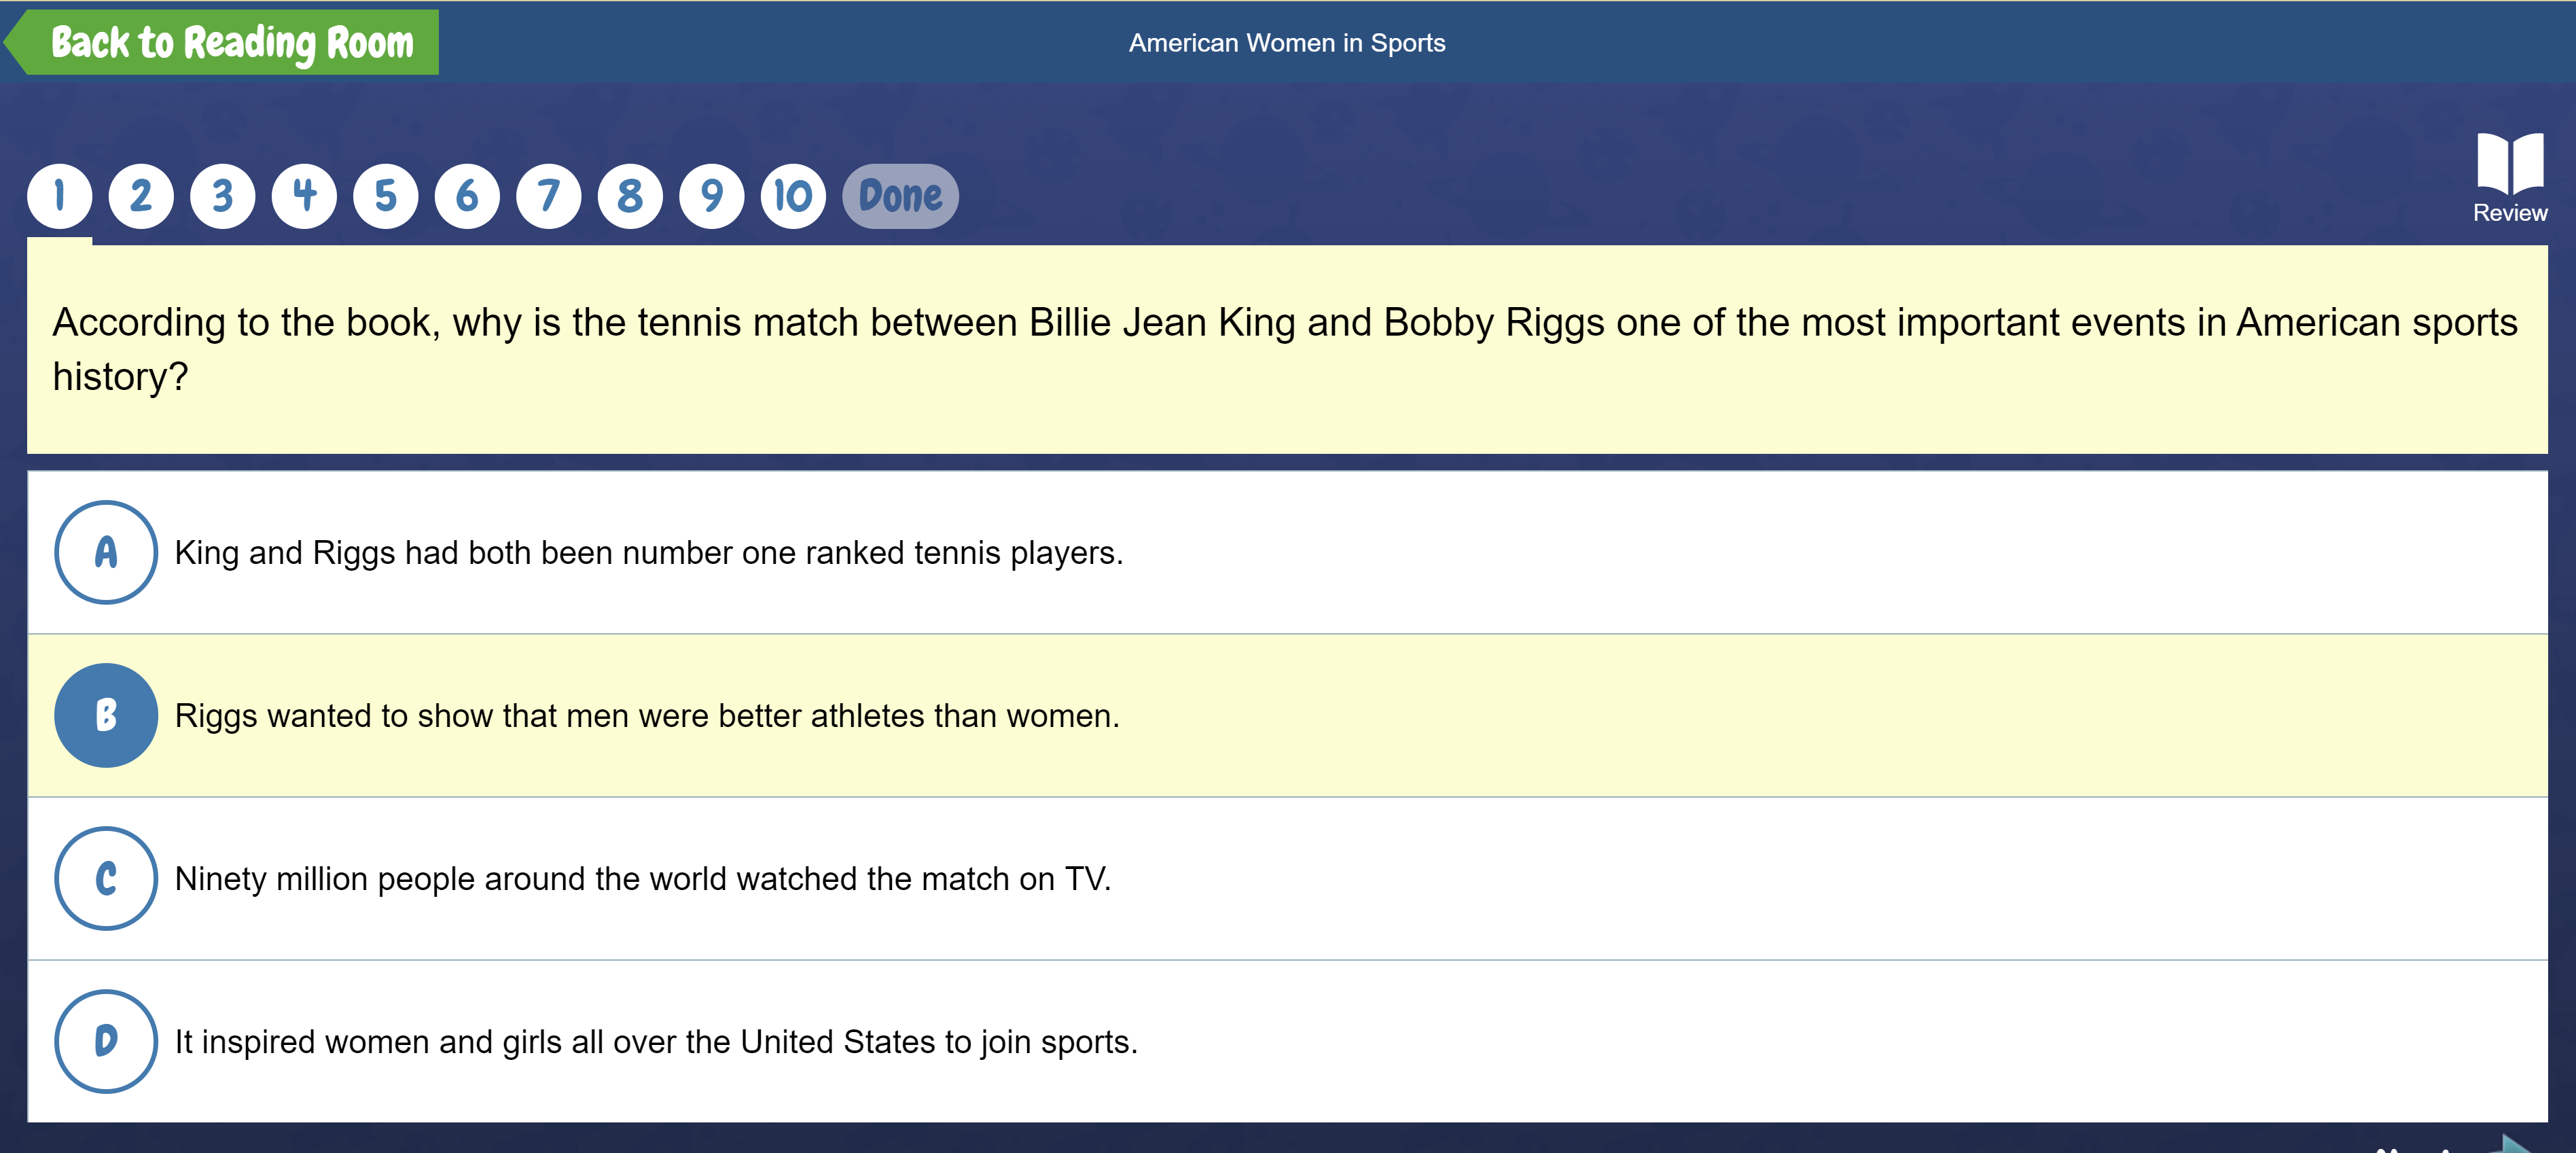Switch to question 9

712,196
